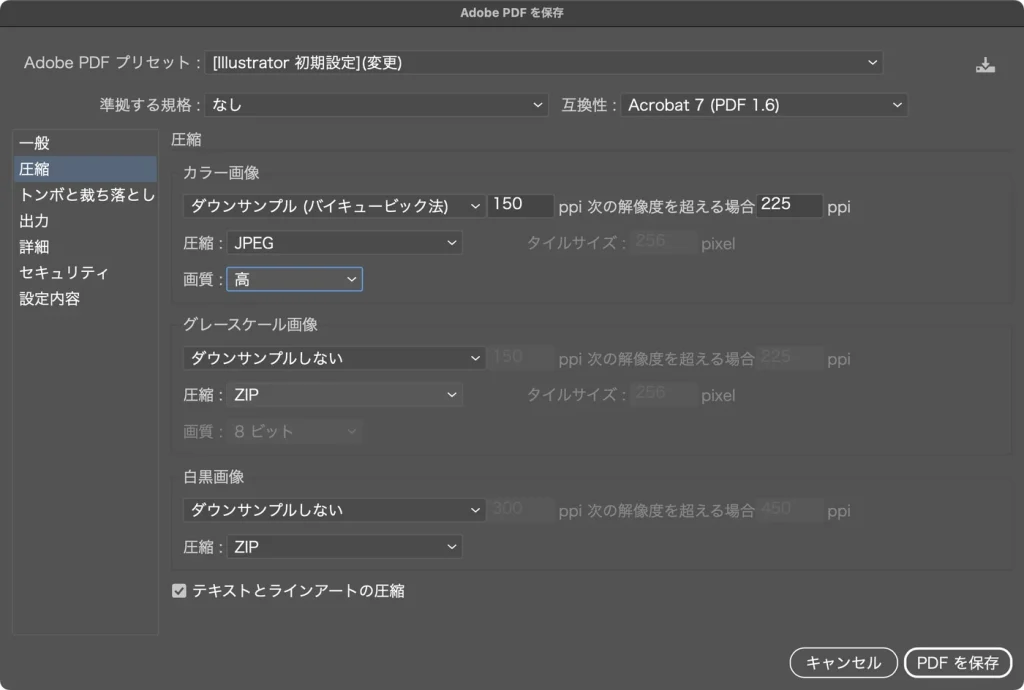Click the save preset download icon
Viewport: 1024px width, 690px height.
pyautogui.click(x=985, y=65)
